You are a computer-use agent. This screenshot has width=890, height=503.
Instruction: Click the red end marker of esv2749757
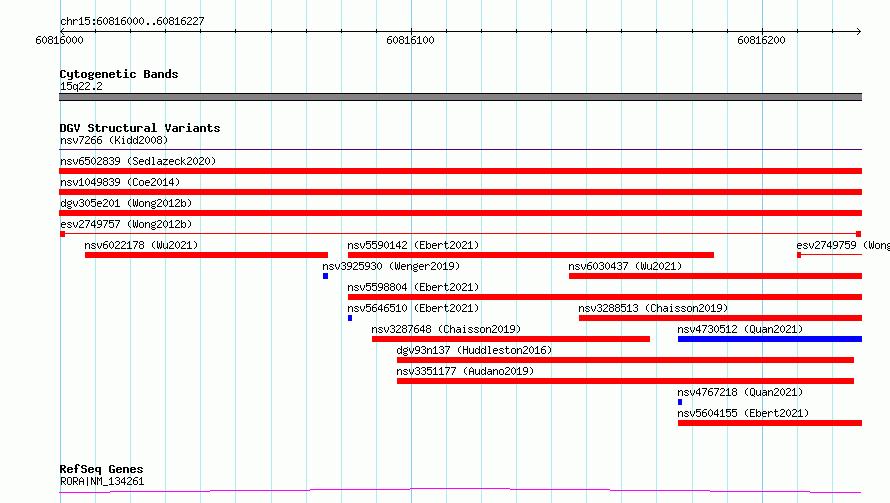[x=859, y=234]
